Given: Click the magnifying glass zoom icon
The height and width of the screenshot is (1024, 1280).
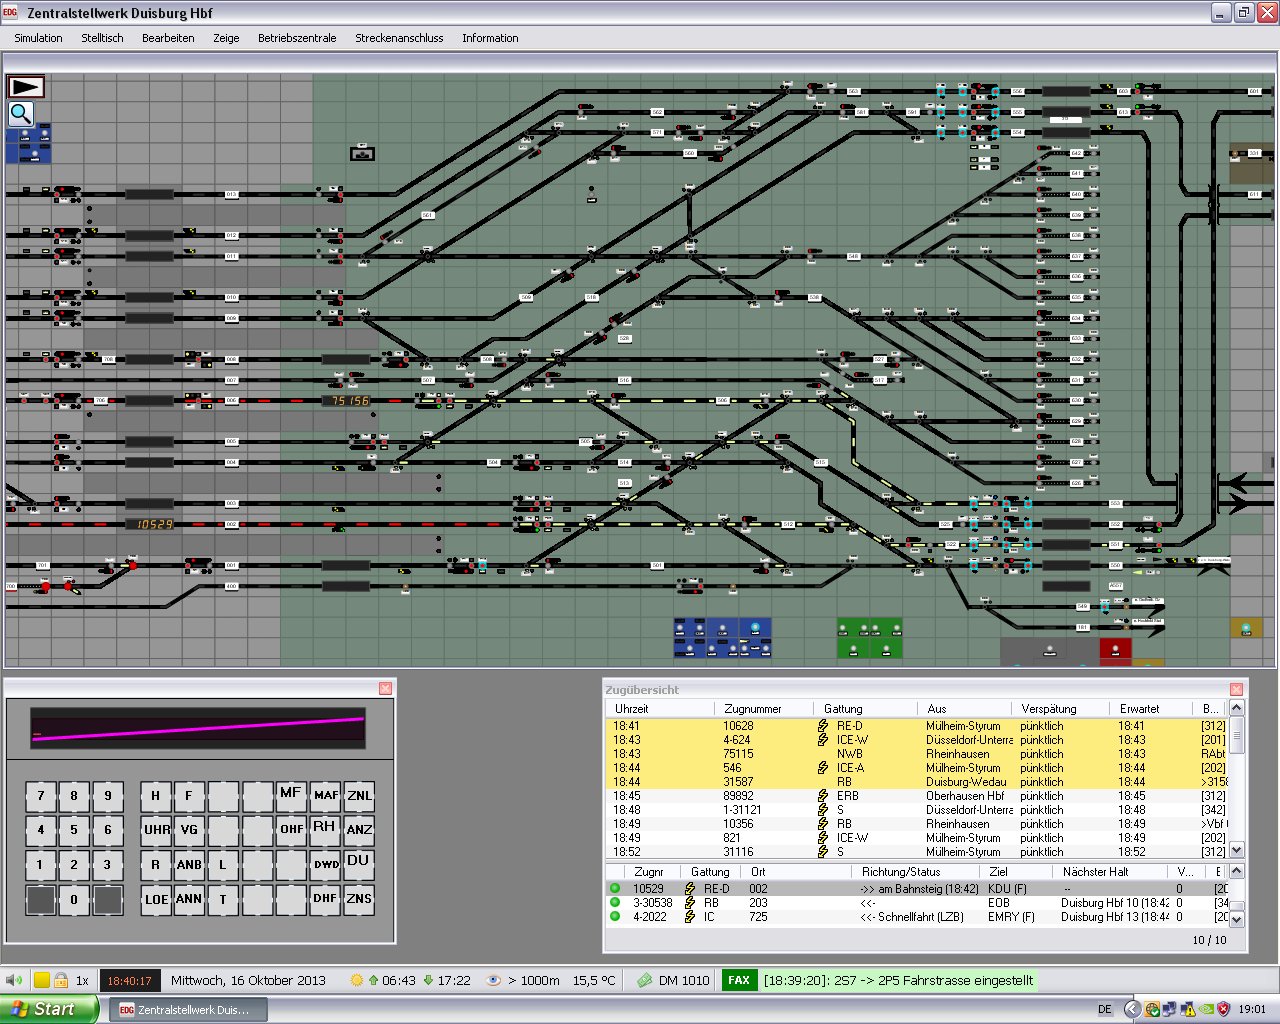Looking at the screenshot, I should point(21,114).
